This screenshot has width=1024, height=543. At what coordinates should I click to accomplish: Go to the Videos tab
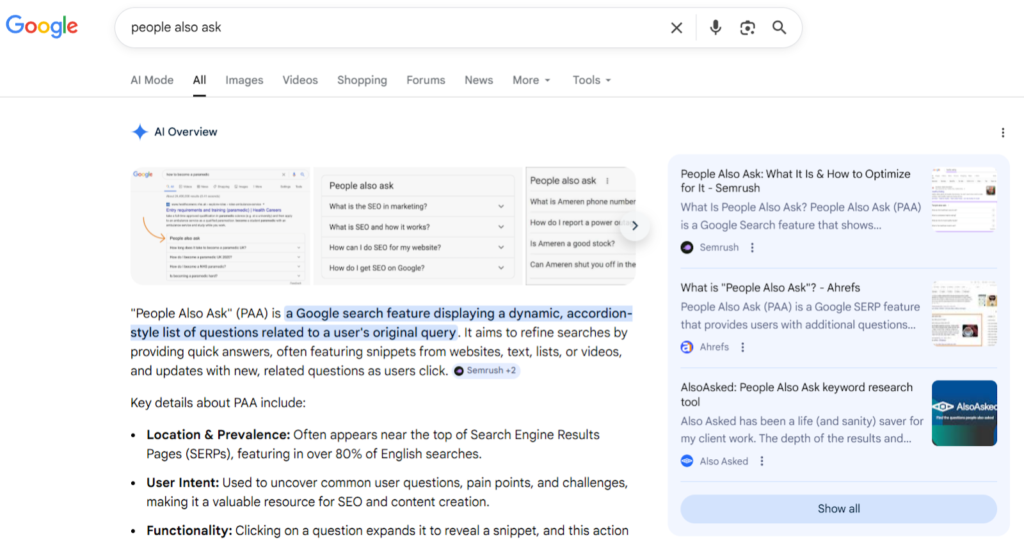300,80
